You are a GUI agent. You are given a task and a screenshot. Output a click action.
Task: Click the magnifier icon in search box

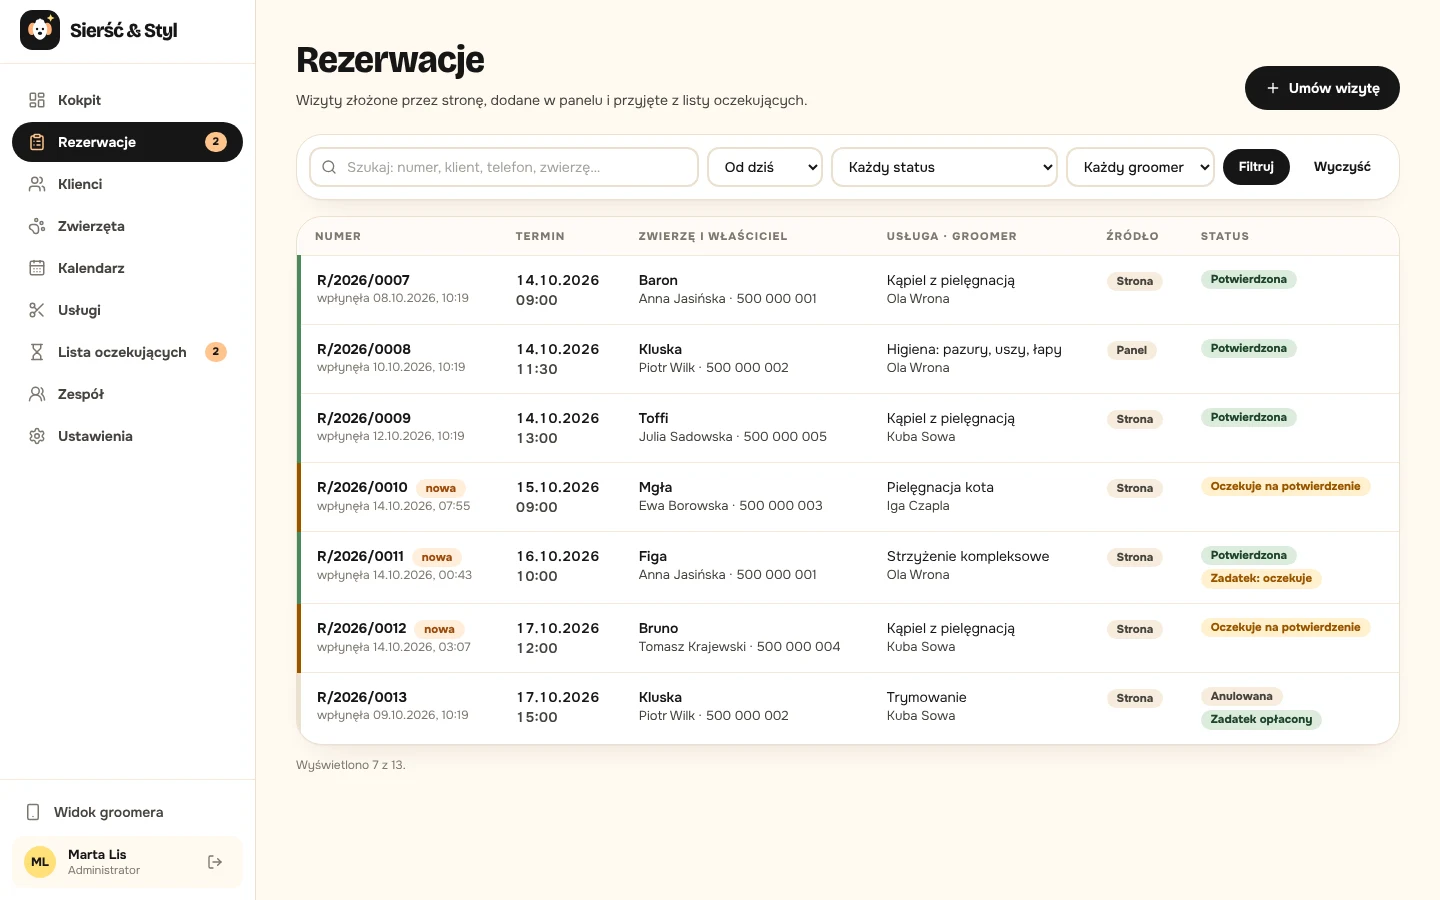329,167
